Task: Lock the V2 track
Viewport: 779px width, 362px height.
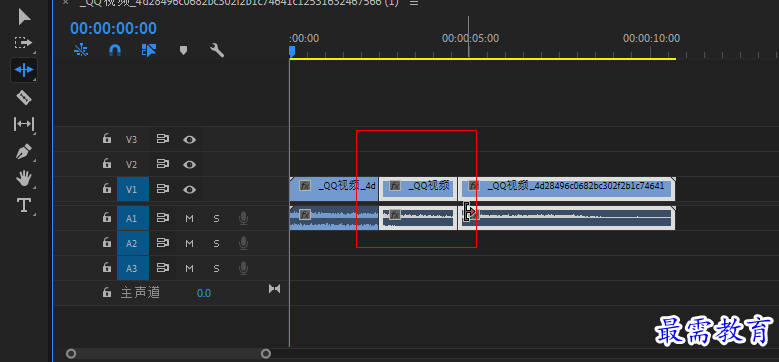Action: (x=107, y=163)
